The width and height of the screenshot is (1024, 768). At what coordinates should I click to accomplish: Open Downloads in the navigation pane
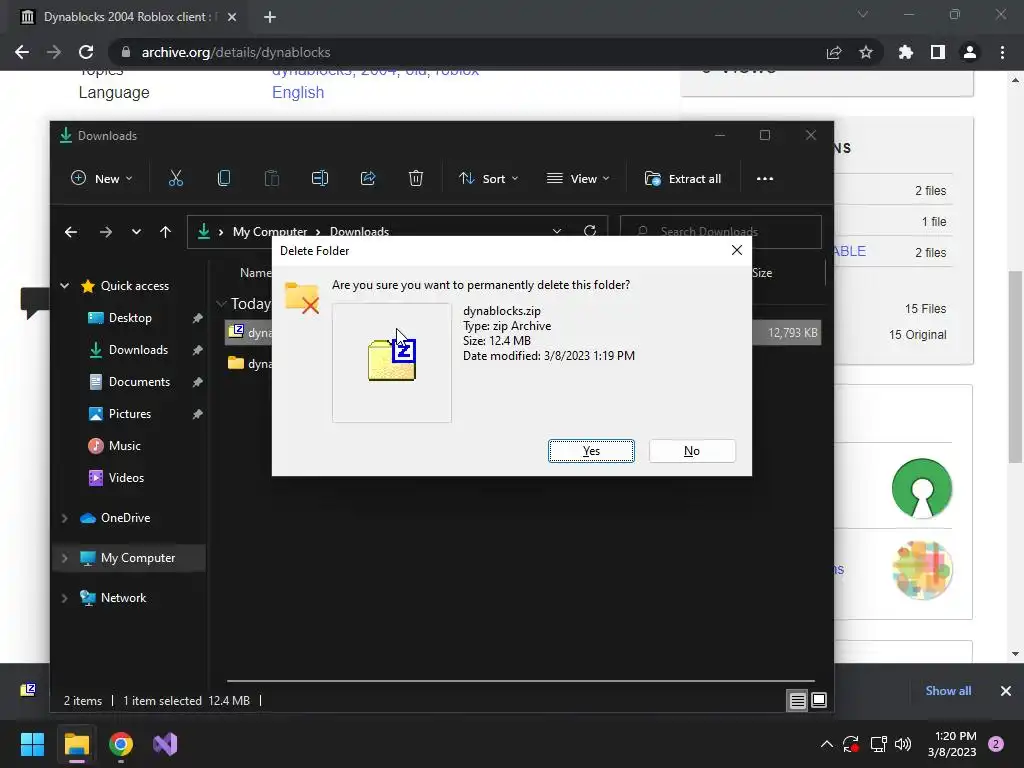(138, 350)
